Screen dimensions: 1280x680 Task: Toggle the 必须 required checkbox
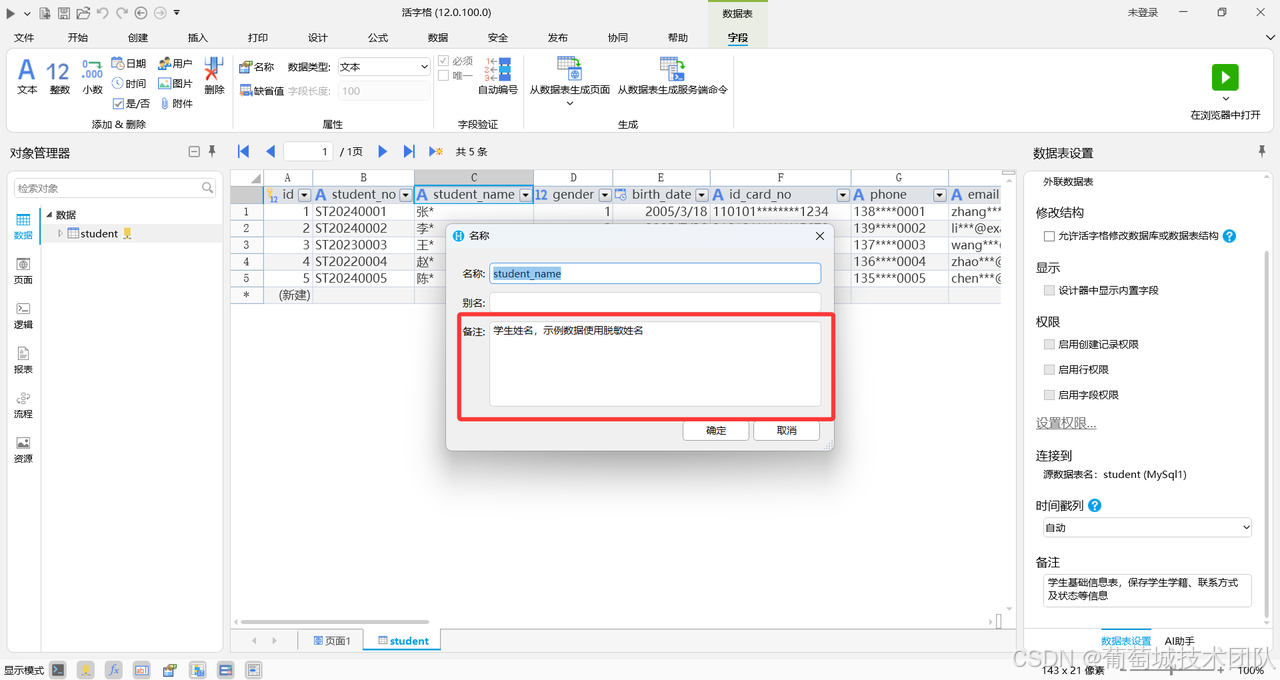pos(444,62)
